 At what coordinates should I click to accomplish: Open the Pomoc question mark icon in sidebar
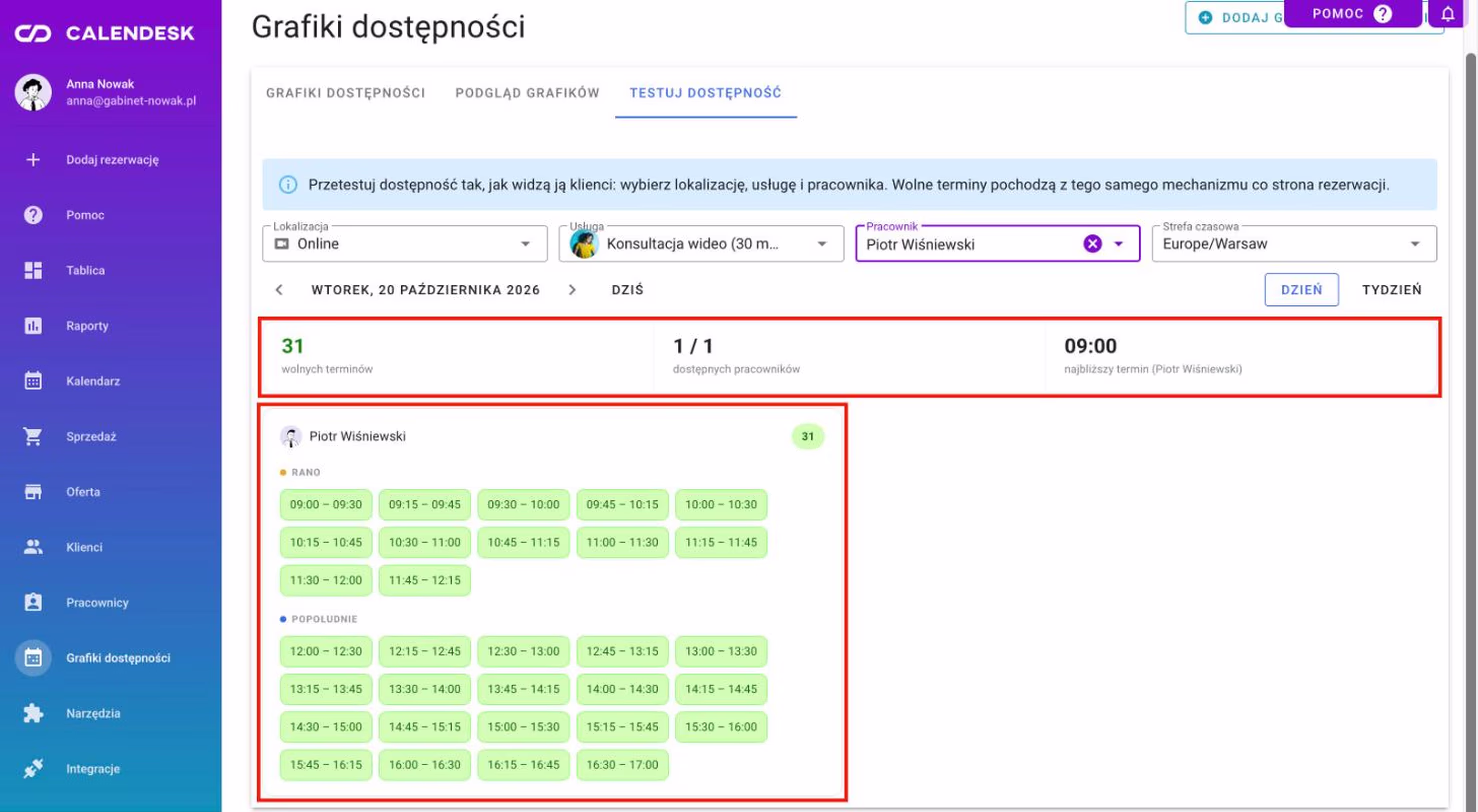(33, 215)
